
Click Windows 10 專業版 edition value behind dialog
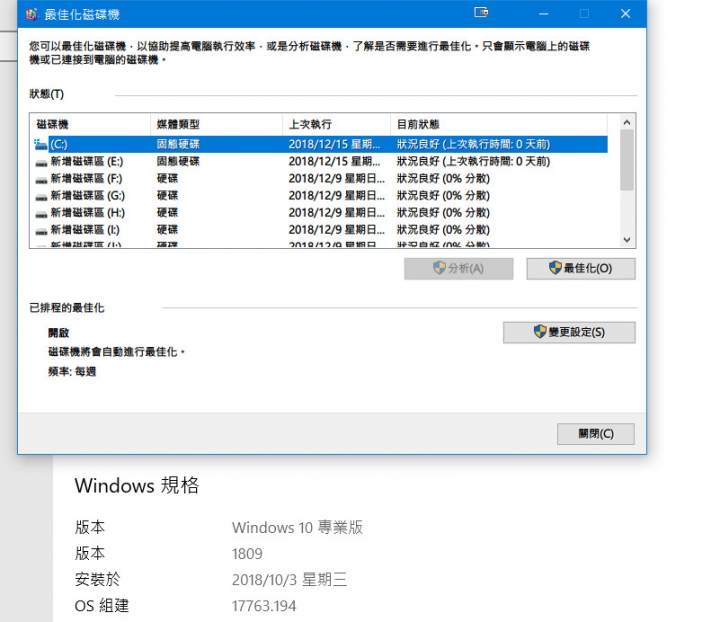297,527
